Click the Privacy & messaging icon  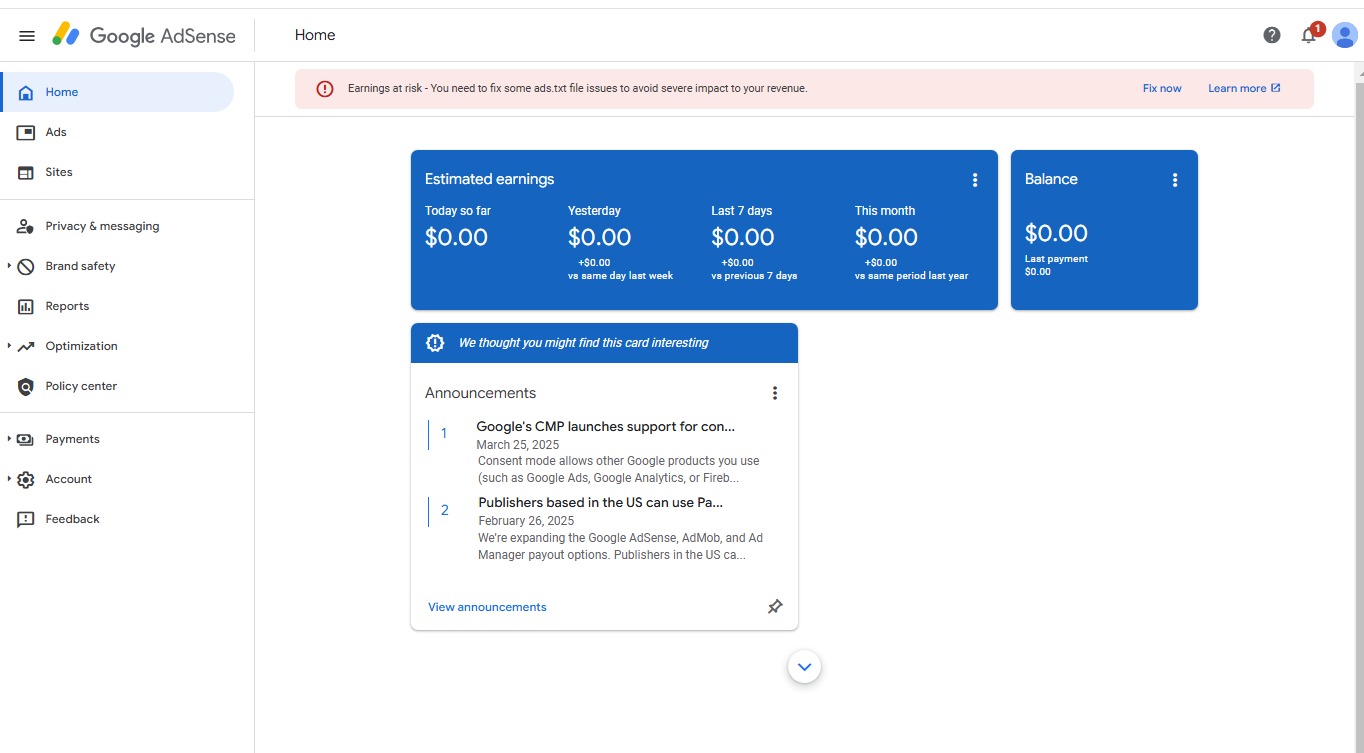(x=26, y=226)
